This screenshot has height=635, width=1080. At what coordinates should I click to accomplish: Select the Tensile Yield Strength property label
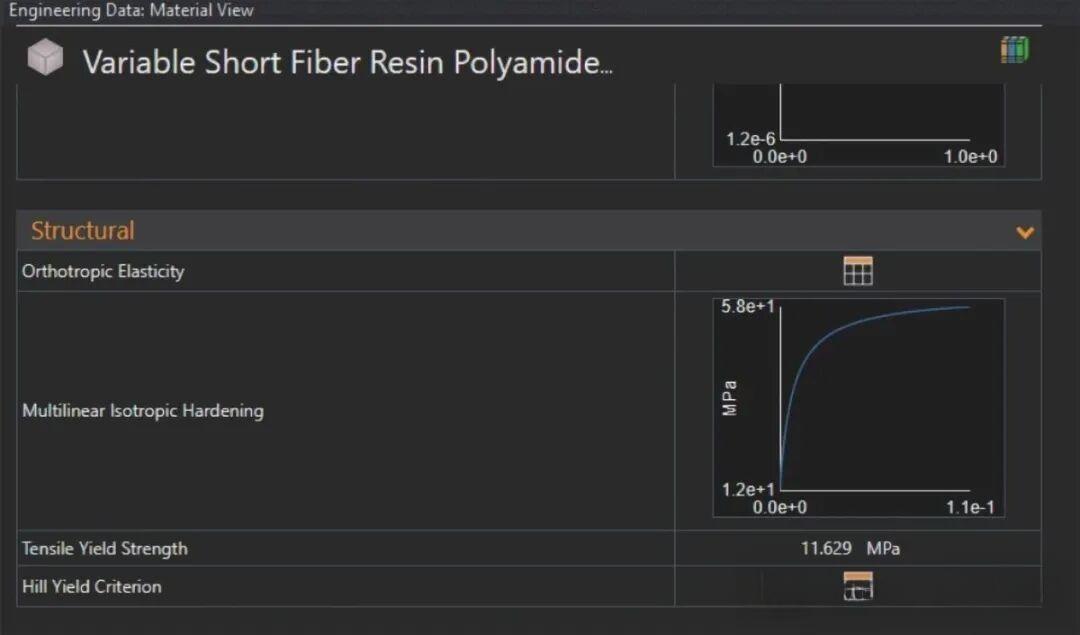point(105,548)
